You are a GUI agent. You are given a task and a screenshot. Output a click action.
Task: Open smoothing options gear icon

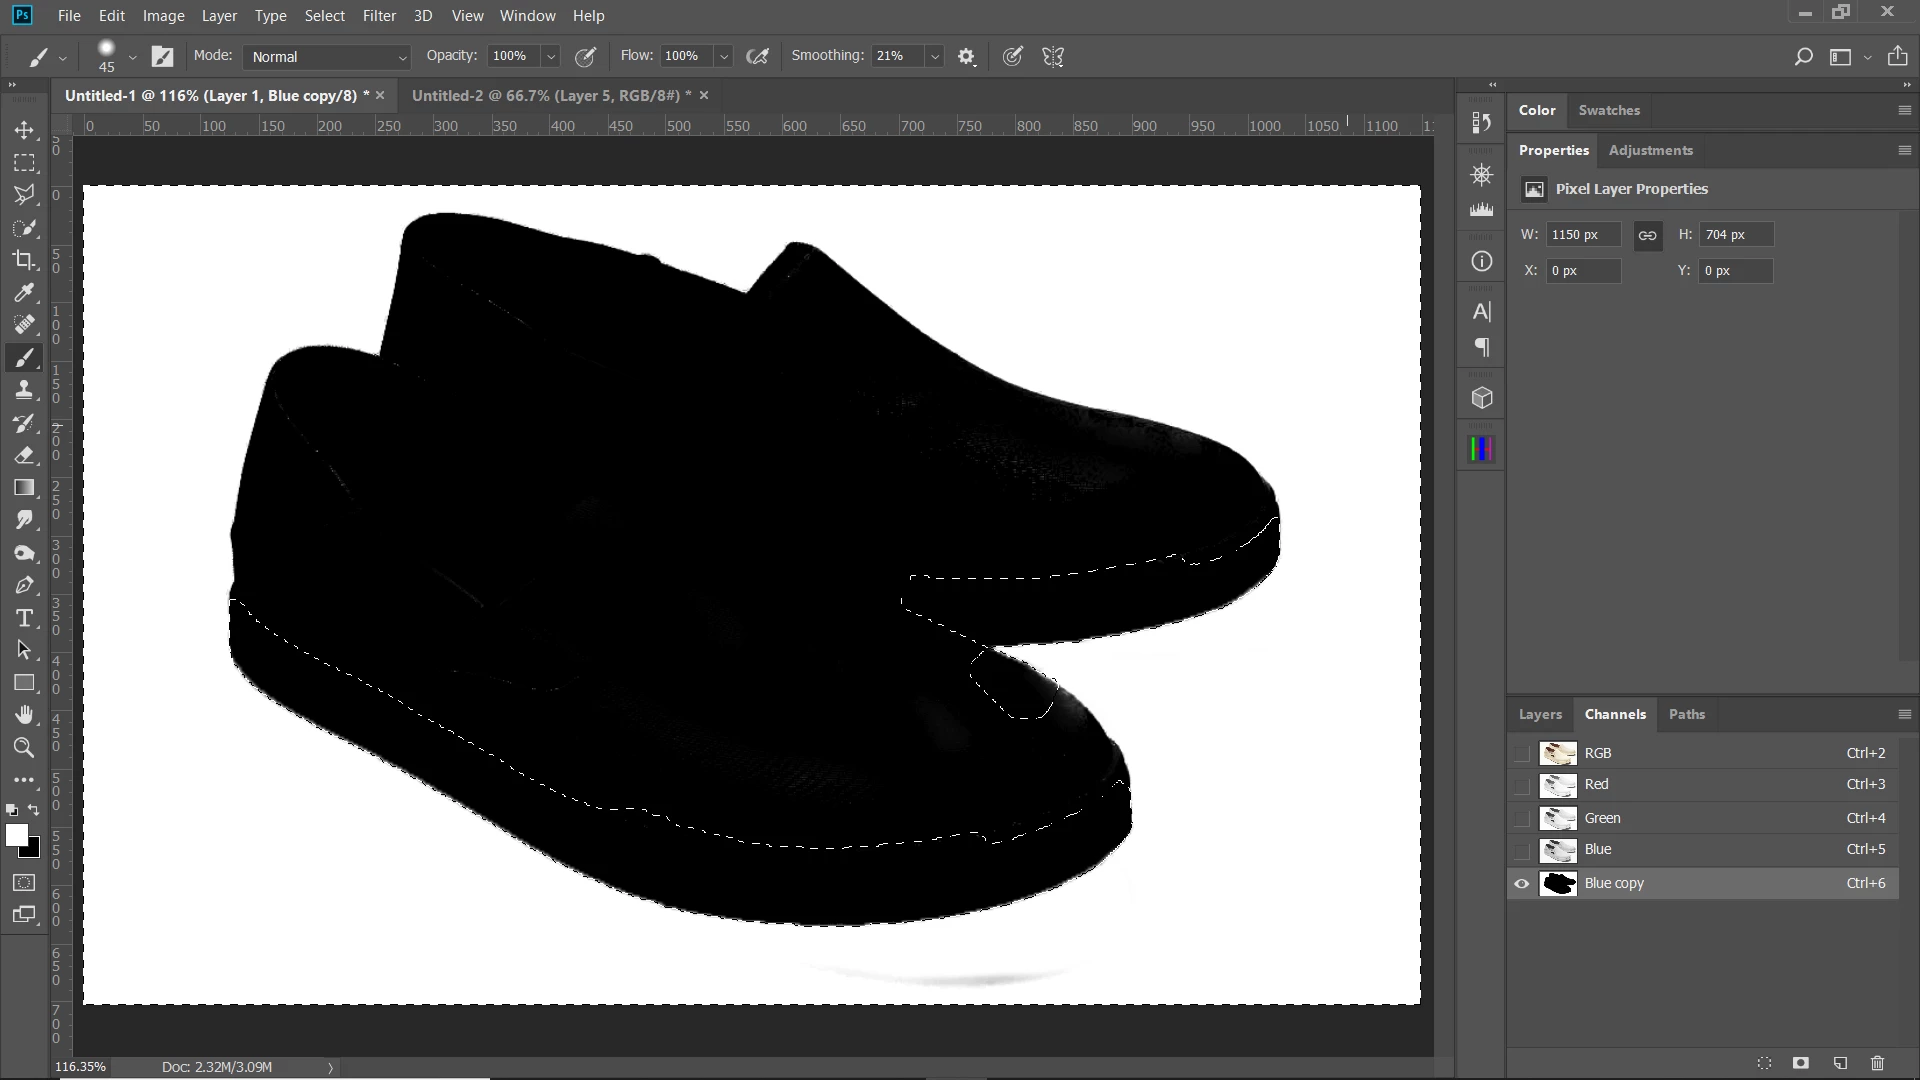pyautogui.click(x=966, y=57)
